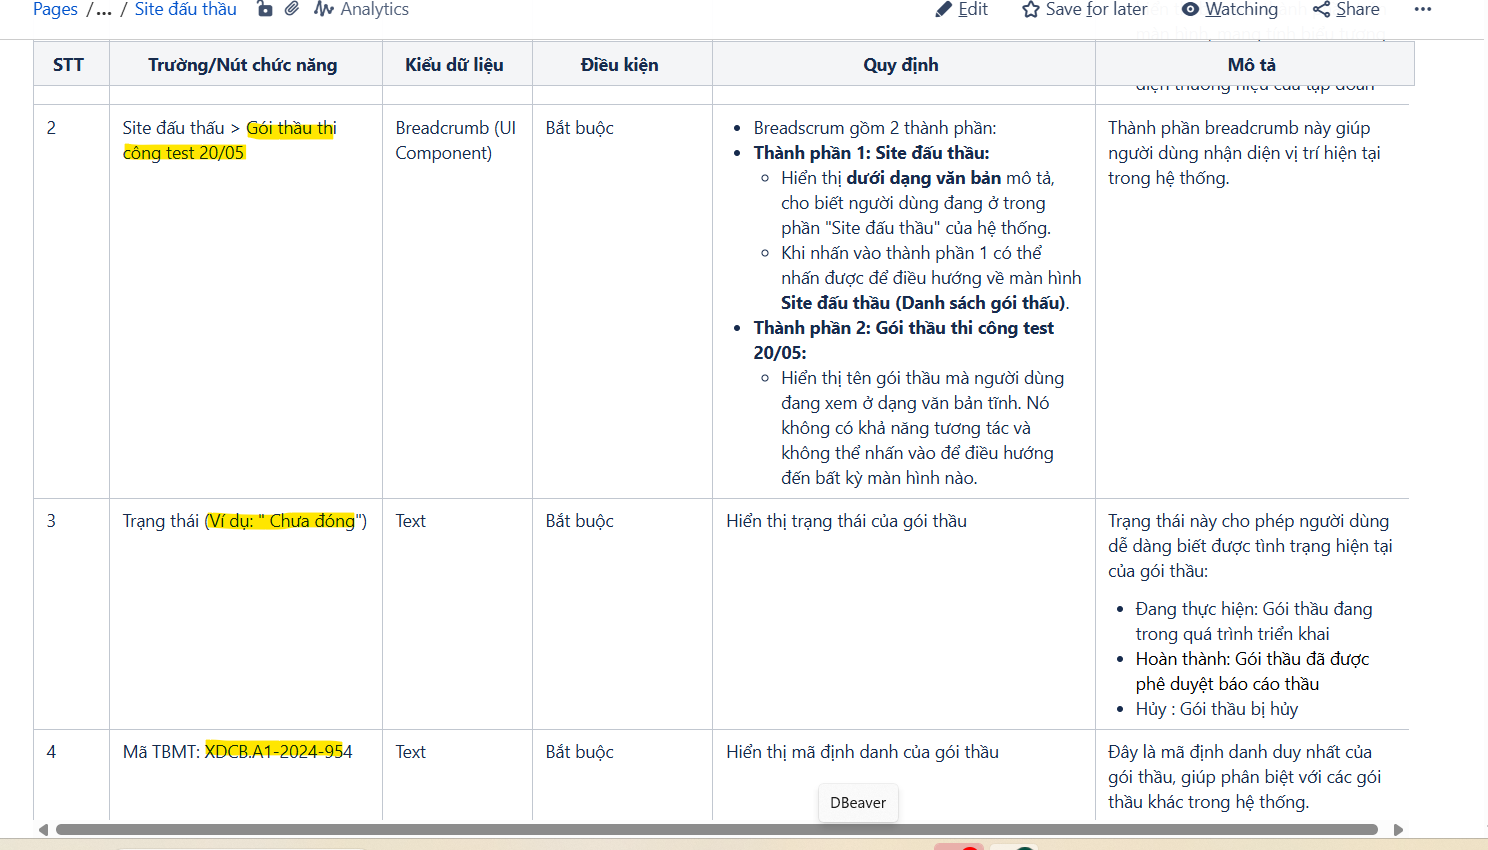Screen dimensions: 1488x850
Task: Open the three-dot more actions menu
Action: point(1423,9)
